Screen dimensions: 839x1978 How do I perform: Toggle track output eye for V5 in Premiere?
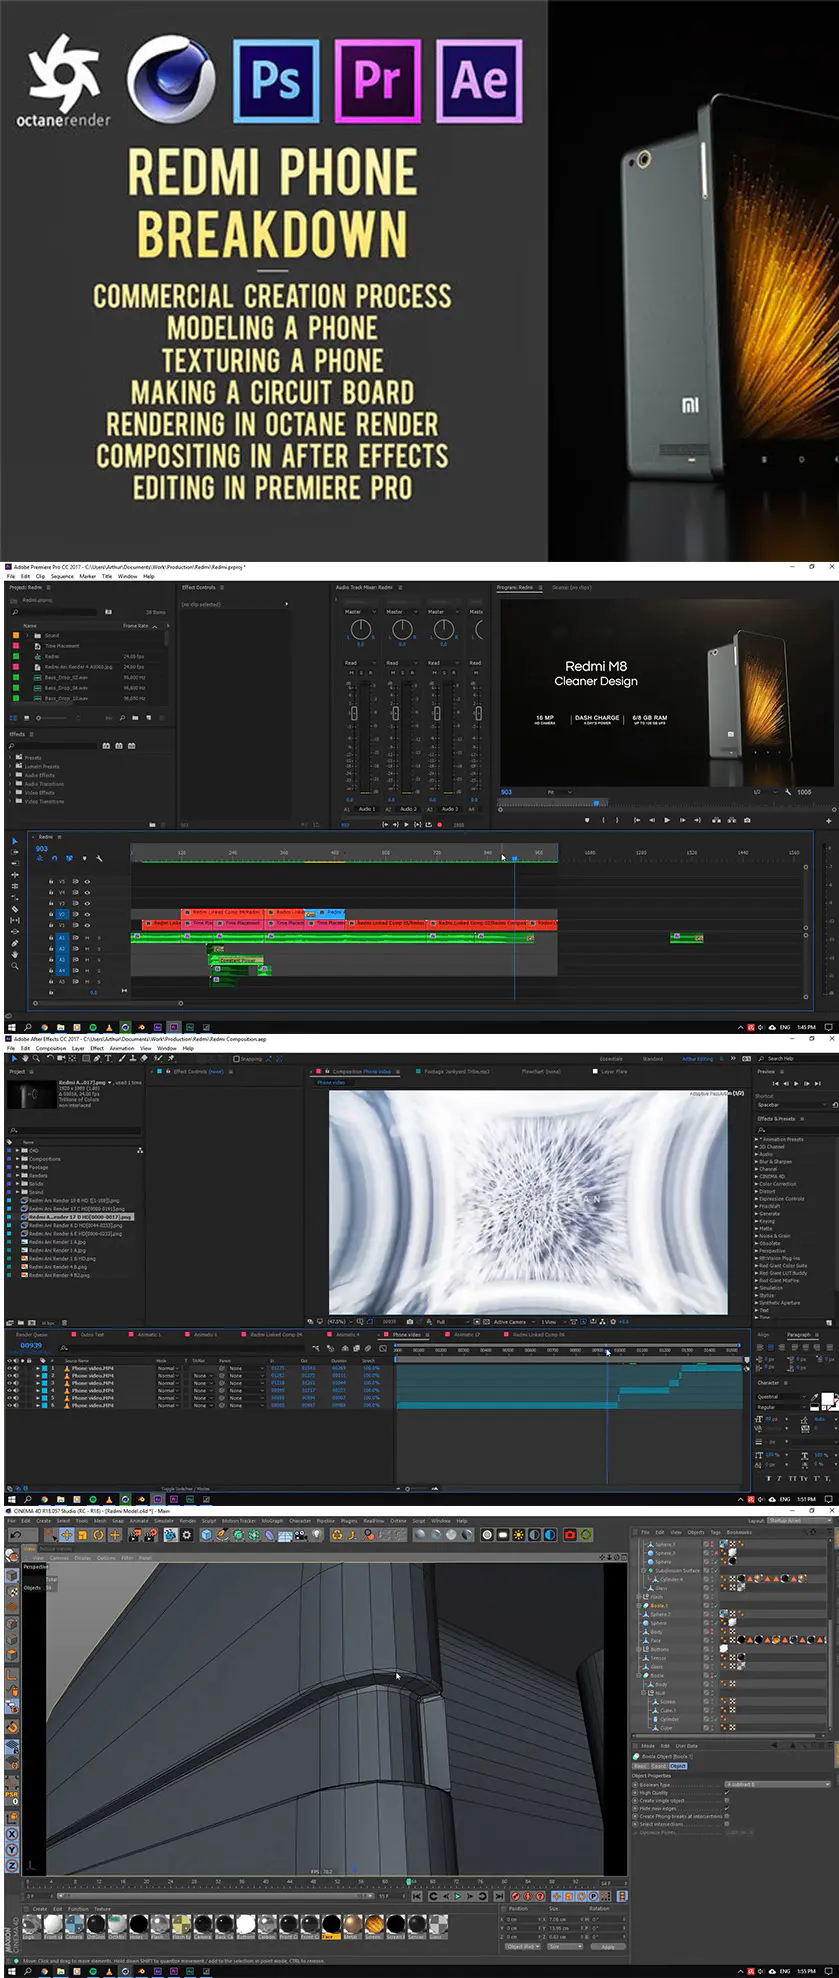click(x=87, y=881)
